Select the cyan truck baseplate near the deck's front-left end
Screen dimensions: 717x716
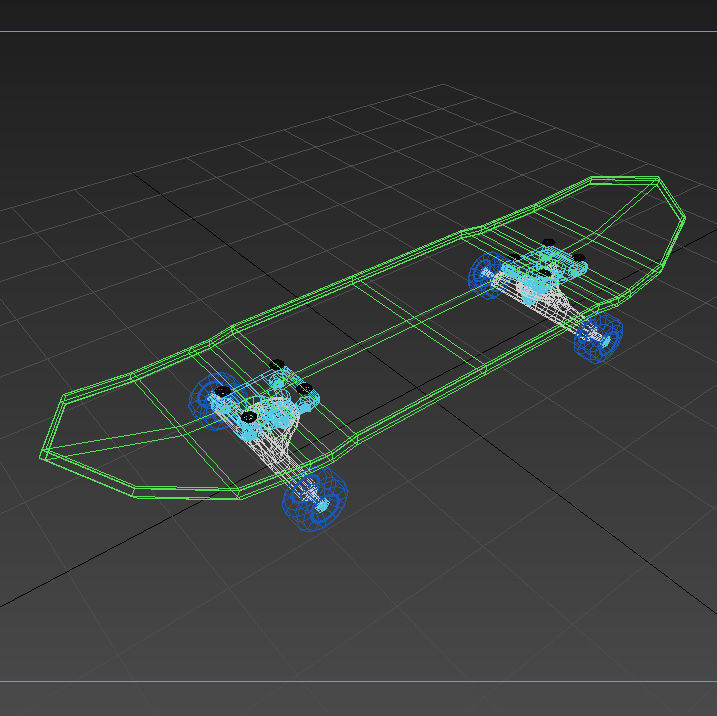[x=264, y=401]
